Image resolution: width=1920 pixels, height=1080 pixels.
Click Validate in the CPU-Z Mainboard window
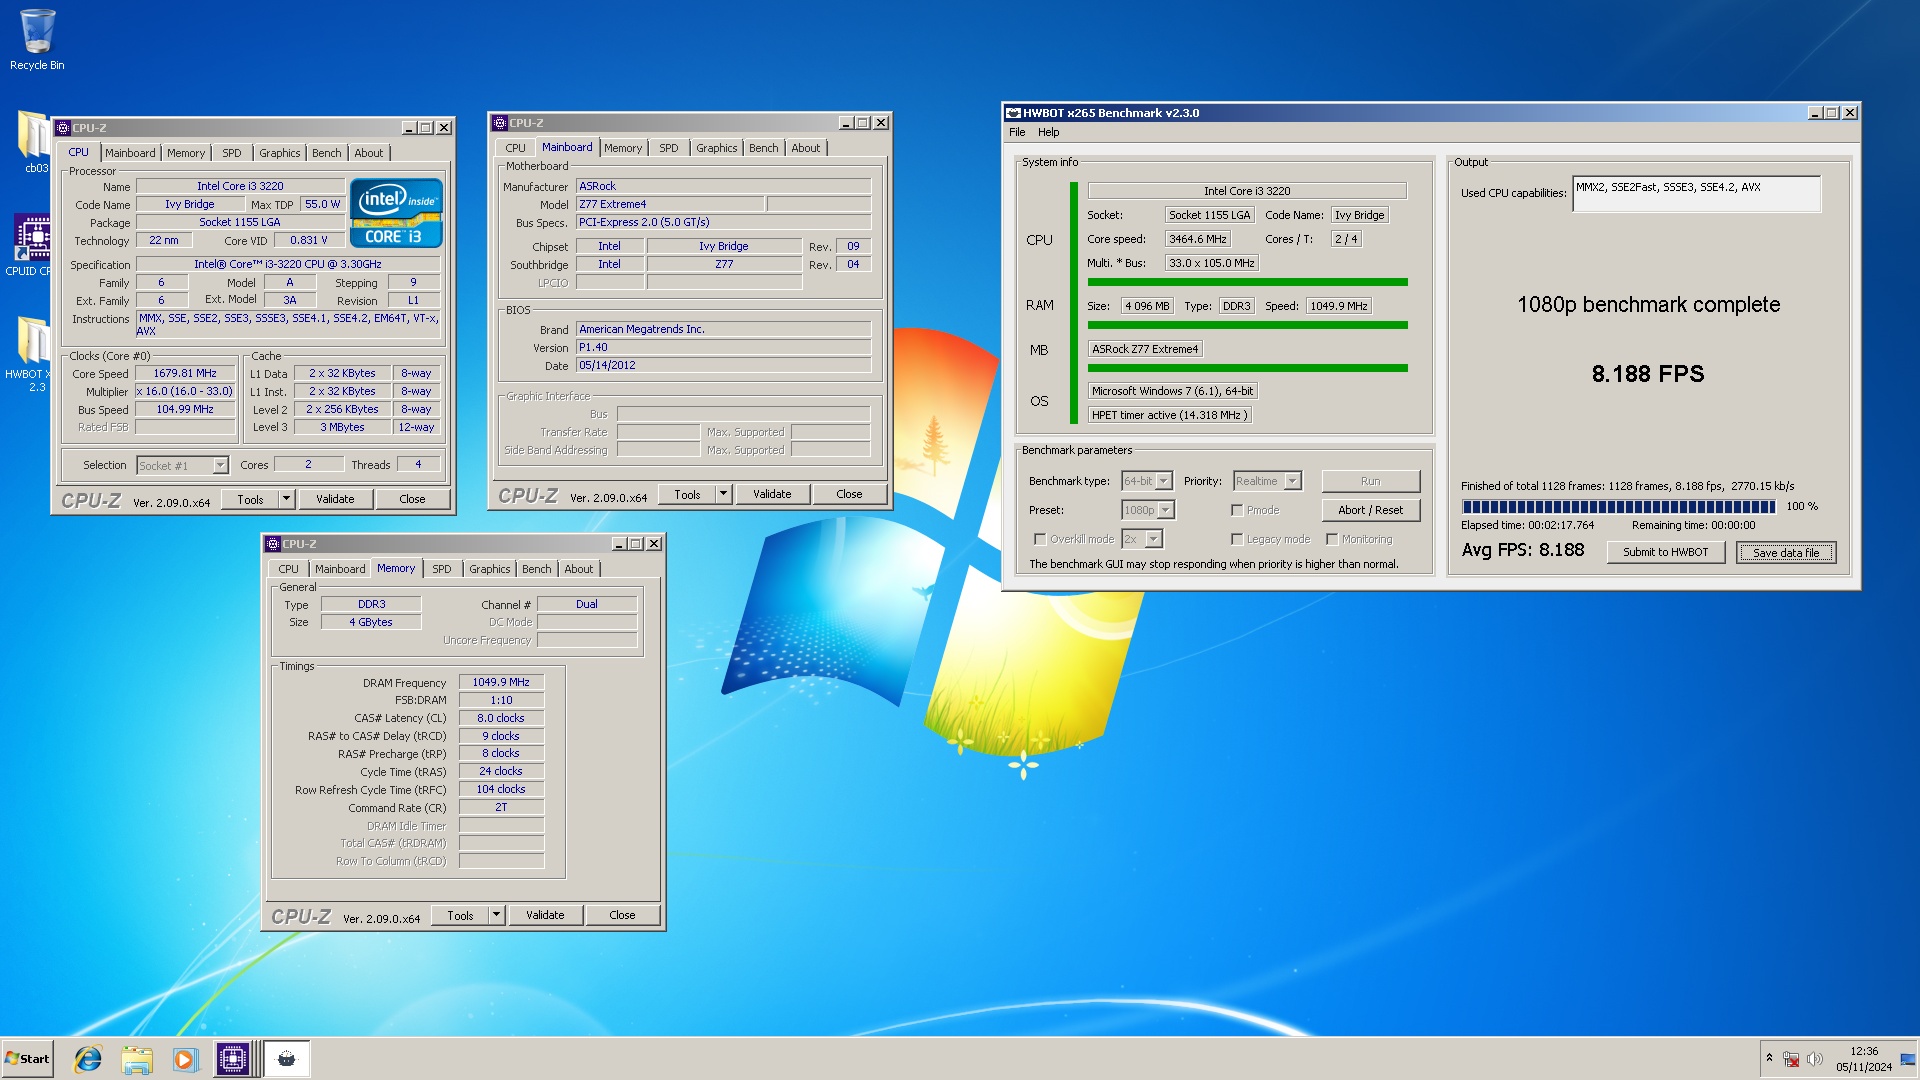[772, 494]
